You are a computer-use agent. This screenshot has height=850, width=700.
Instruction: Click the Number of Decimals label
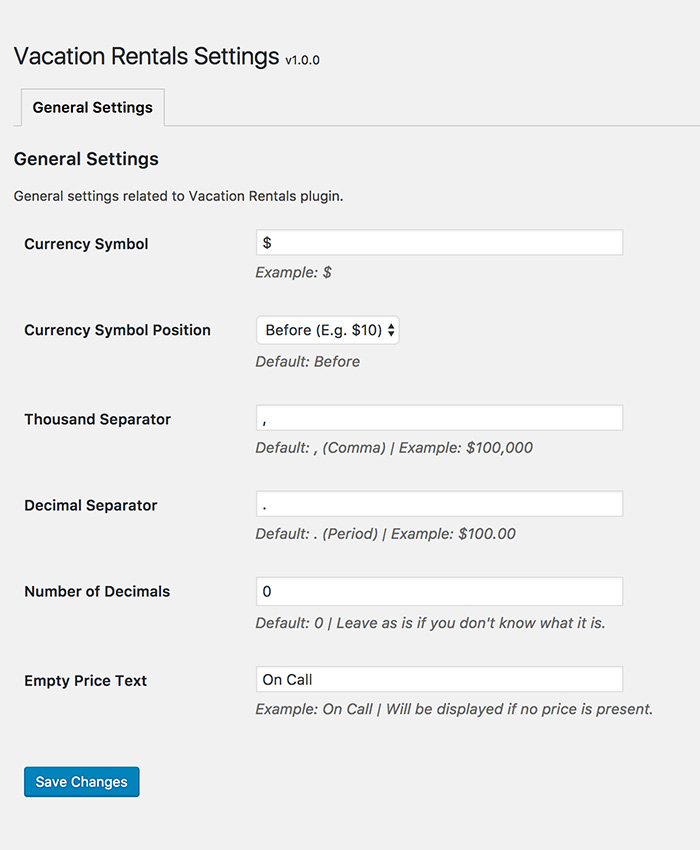pyautogui.click(x=97, y=591)
